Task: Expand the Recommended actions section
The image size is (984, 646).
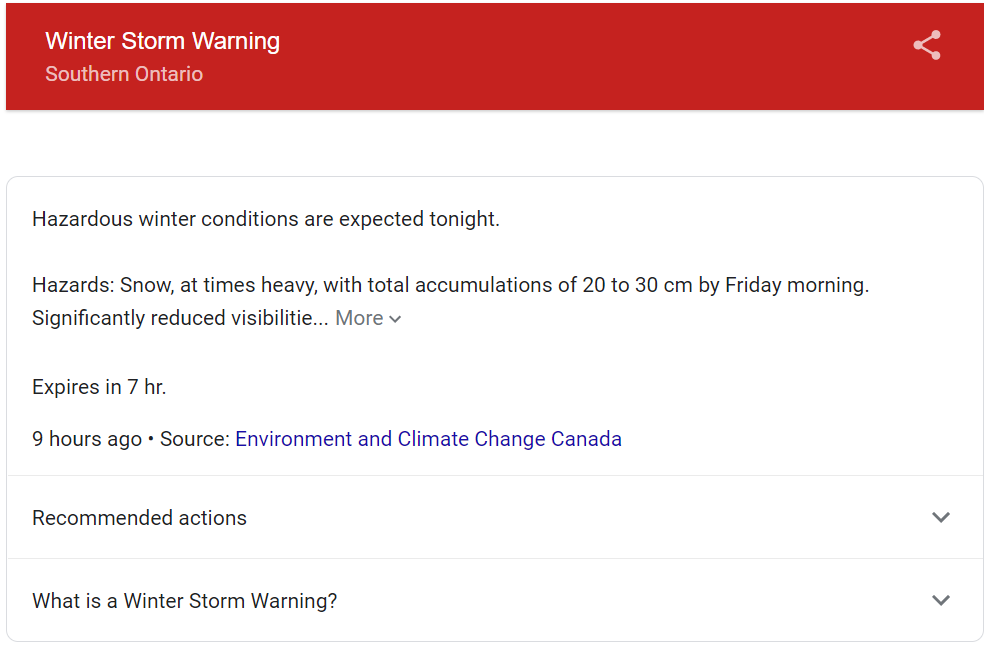Action: (495, 517)
